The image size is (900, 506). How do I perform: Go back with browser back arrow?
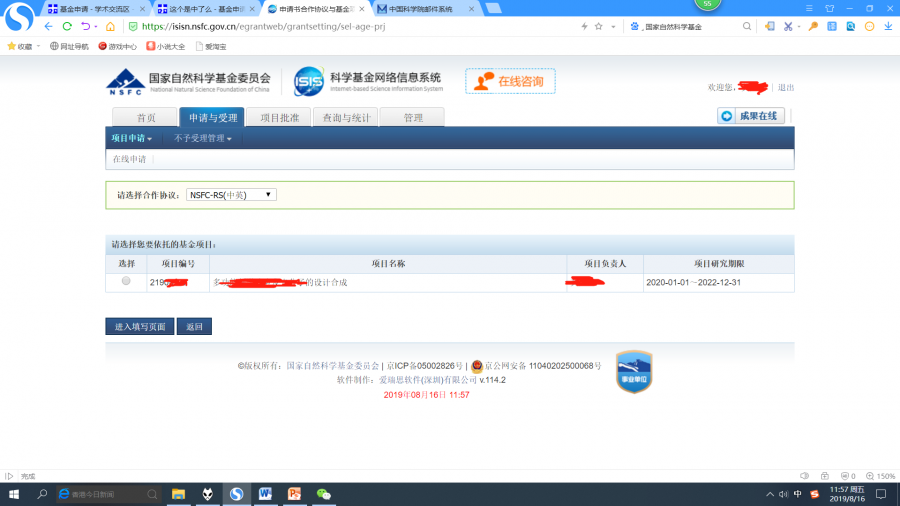48,26
